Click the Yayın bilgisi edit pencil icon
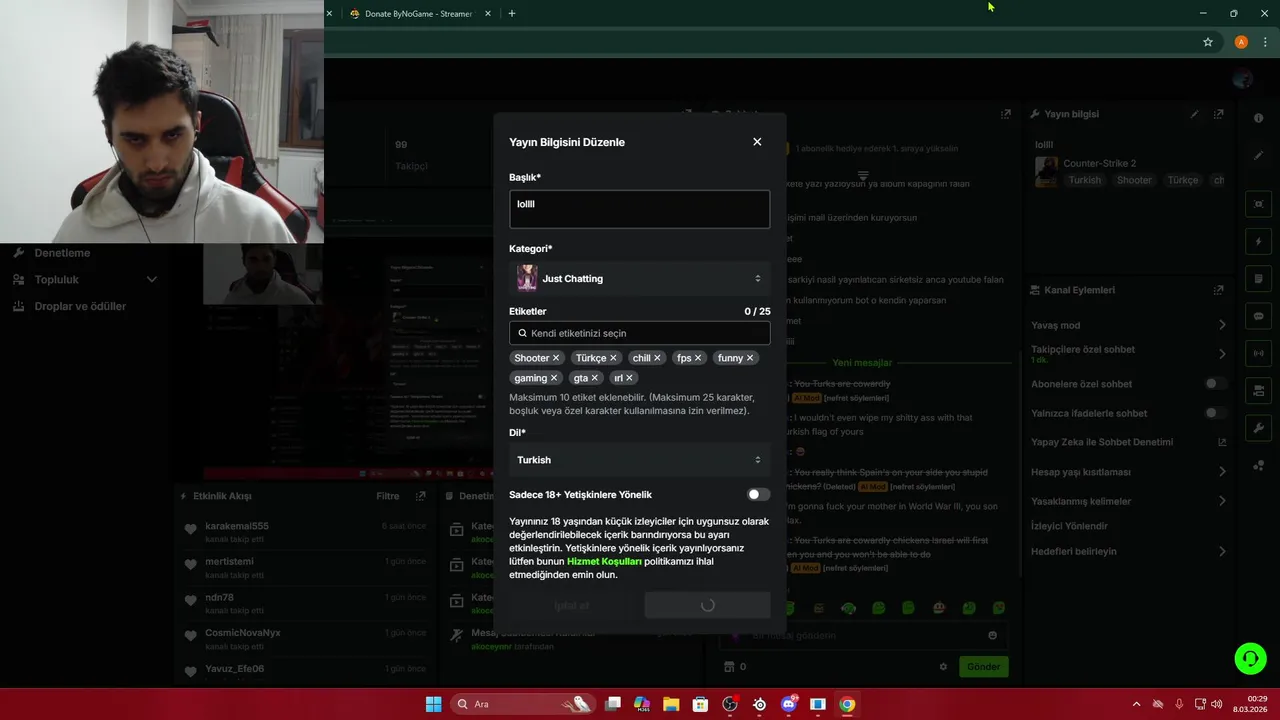Viewport: 1280px width, 720px height. pos(1194,114)
